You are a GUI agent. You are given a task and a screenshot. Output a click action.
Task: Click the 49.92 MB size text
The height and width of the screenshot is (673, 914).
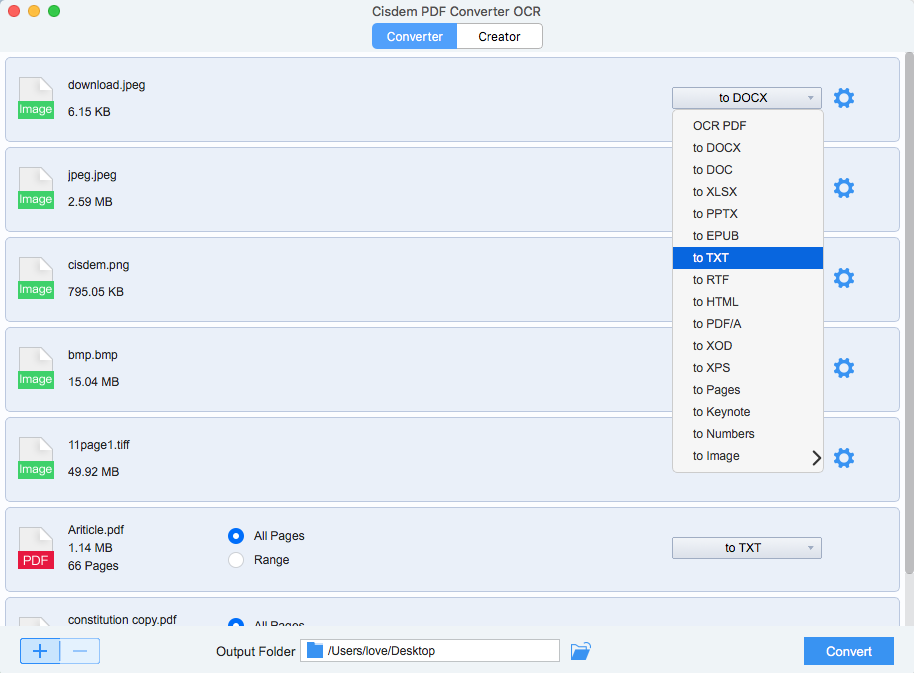coord(93,471)
